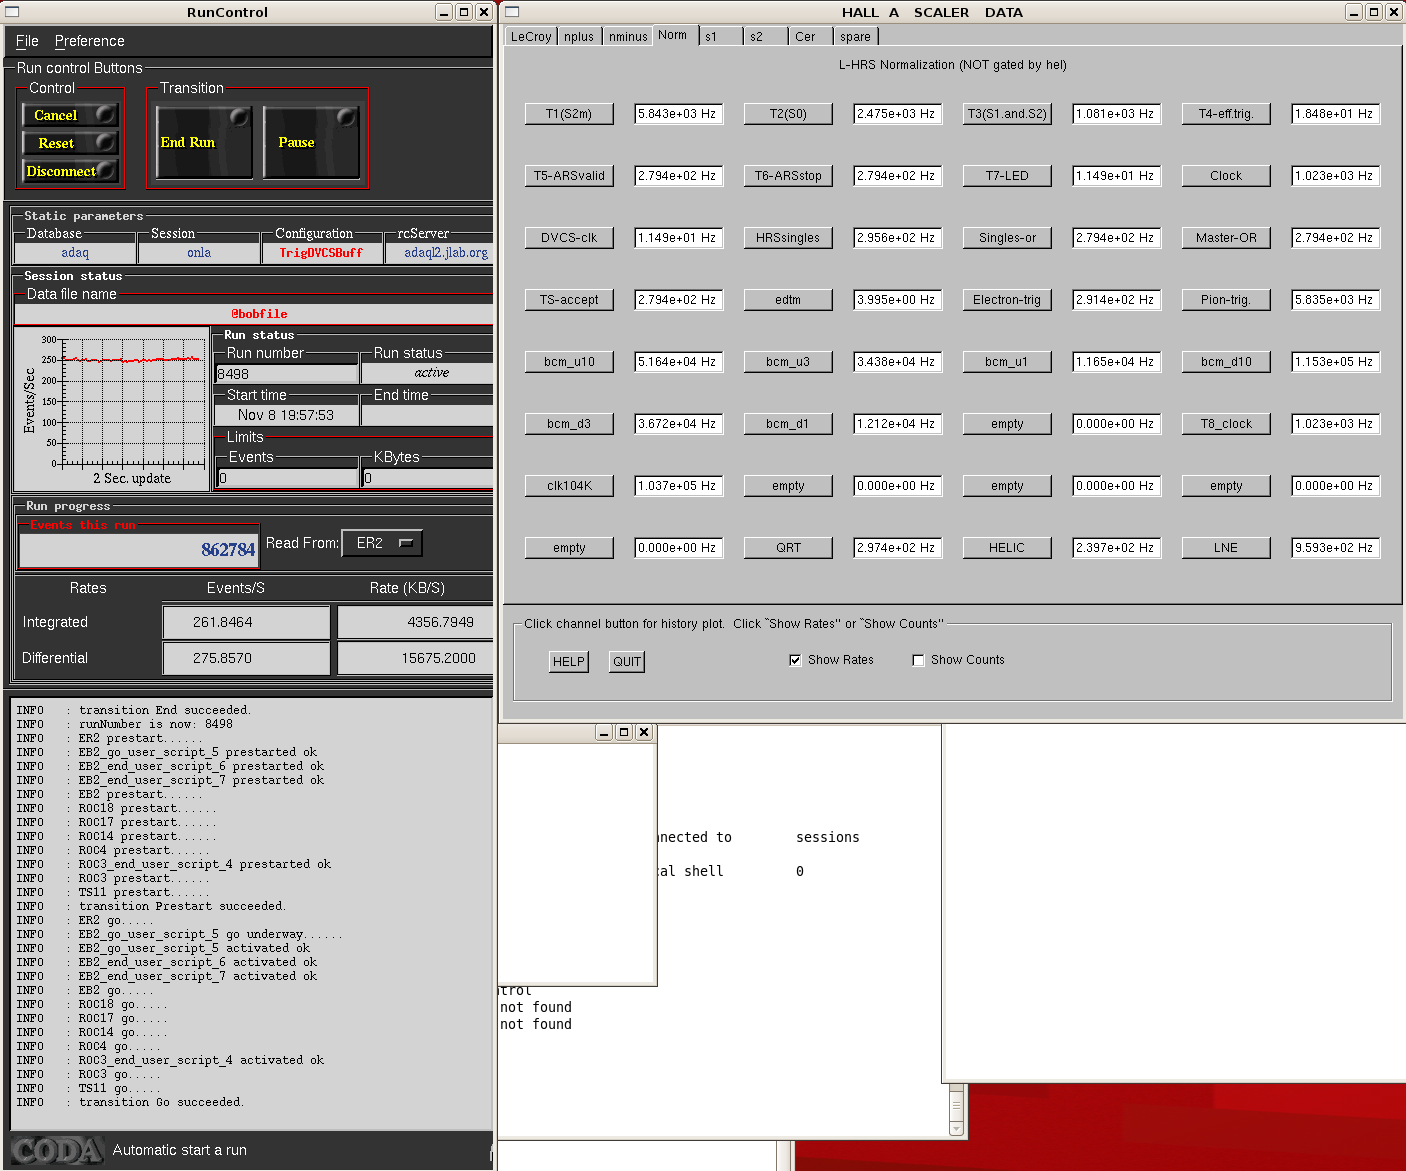Image resolution: width=1406 pixels, height=1171 pixels.
Task: Click the Master-OR channel button
Action: [x=1226, y=238]
